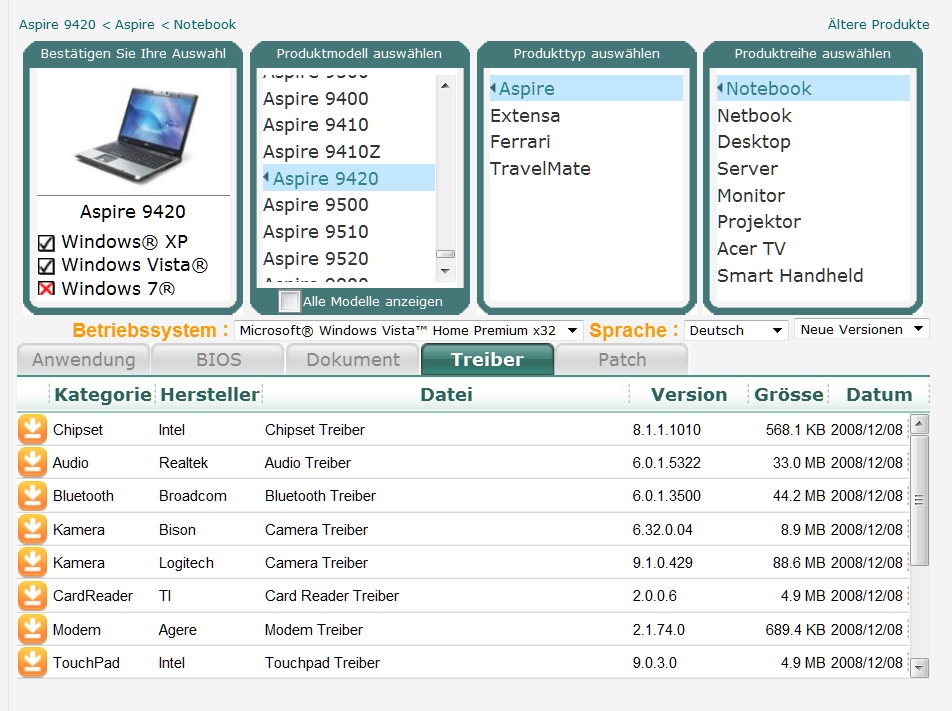952x711 pixels.
Task: Download the Broadcom Bluetooth Treiber
Action: [32, 496]
